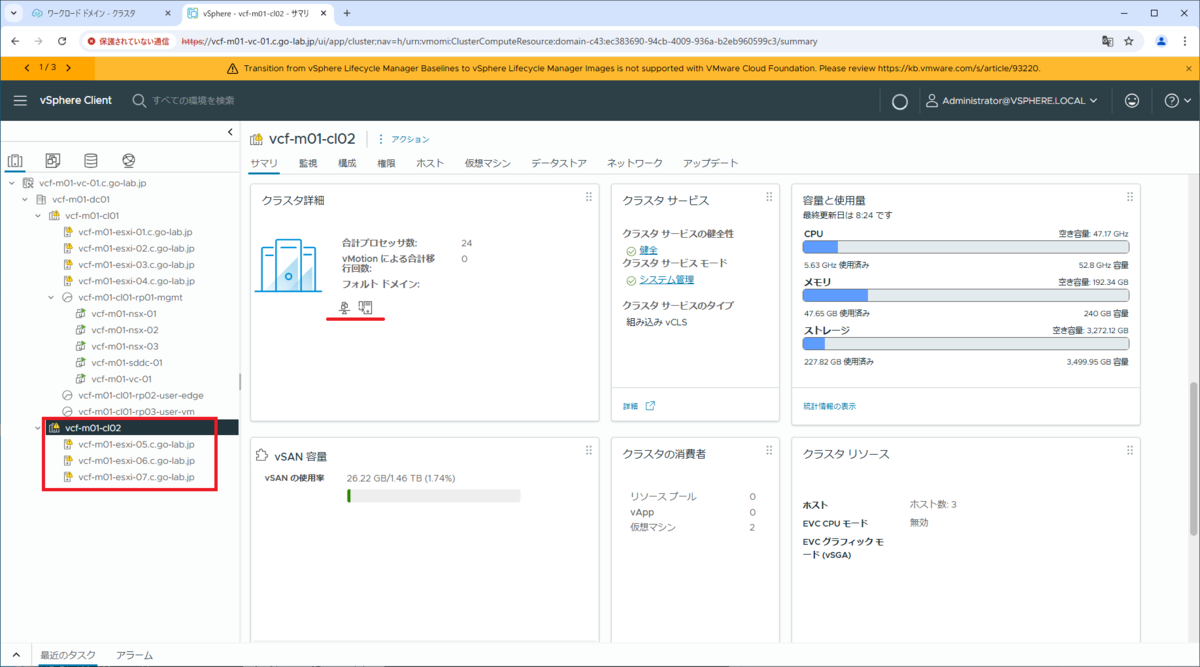Collapse the vcf-m01-cl01-rp01-mgmt resource pool
Viewport: 1200px width, 667px height.
point(52,297)
